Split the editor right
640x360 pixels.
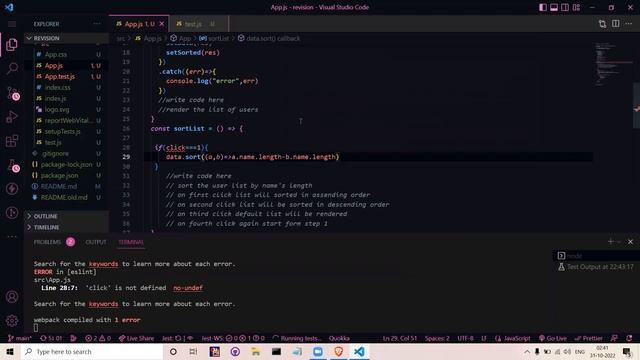pyautogui.click(x=616, y=24)
